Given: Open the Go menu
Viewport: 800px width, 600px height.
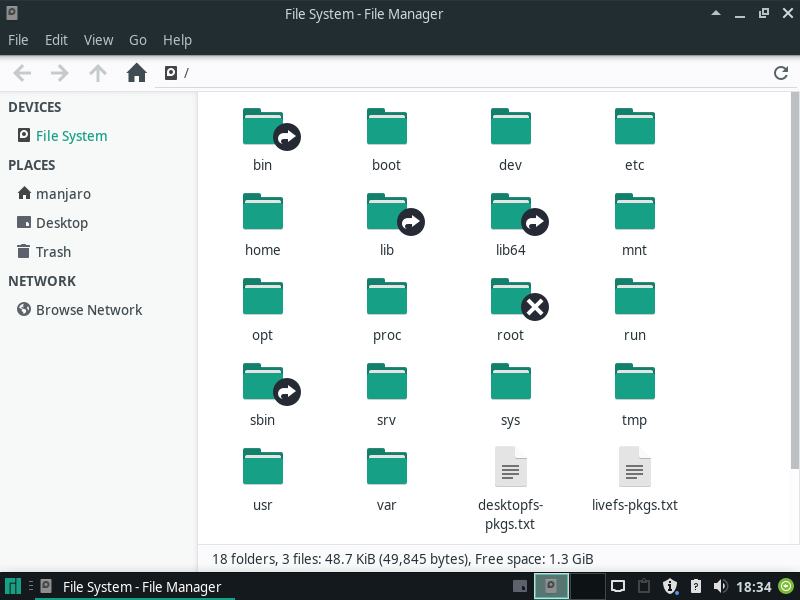Looking at the screenshot, I should coord(138,40).
